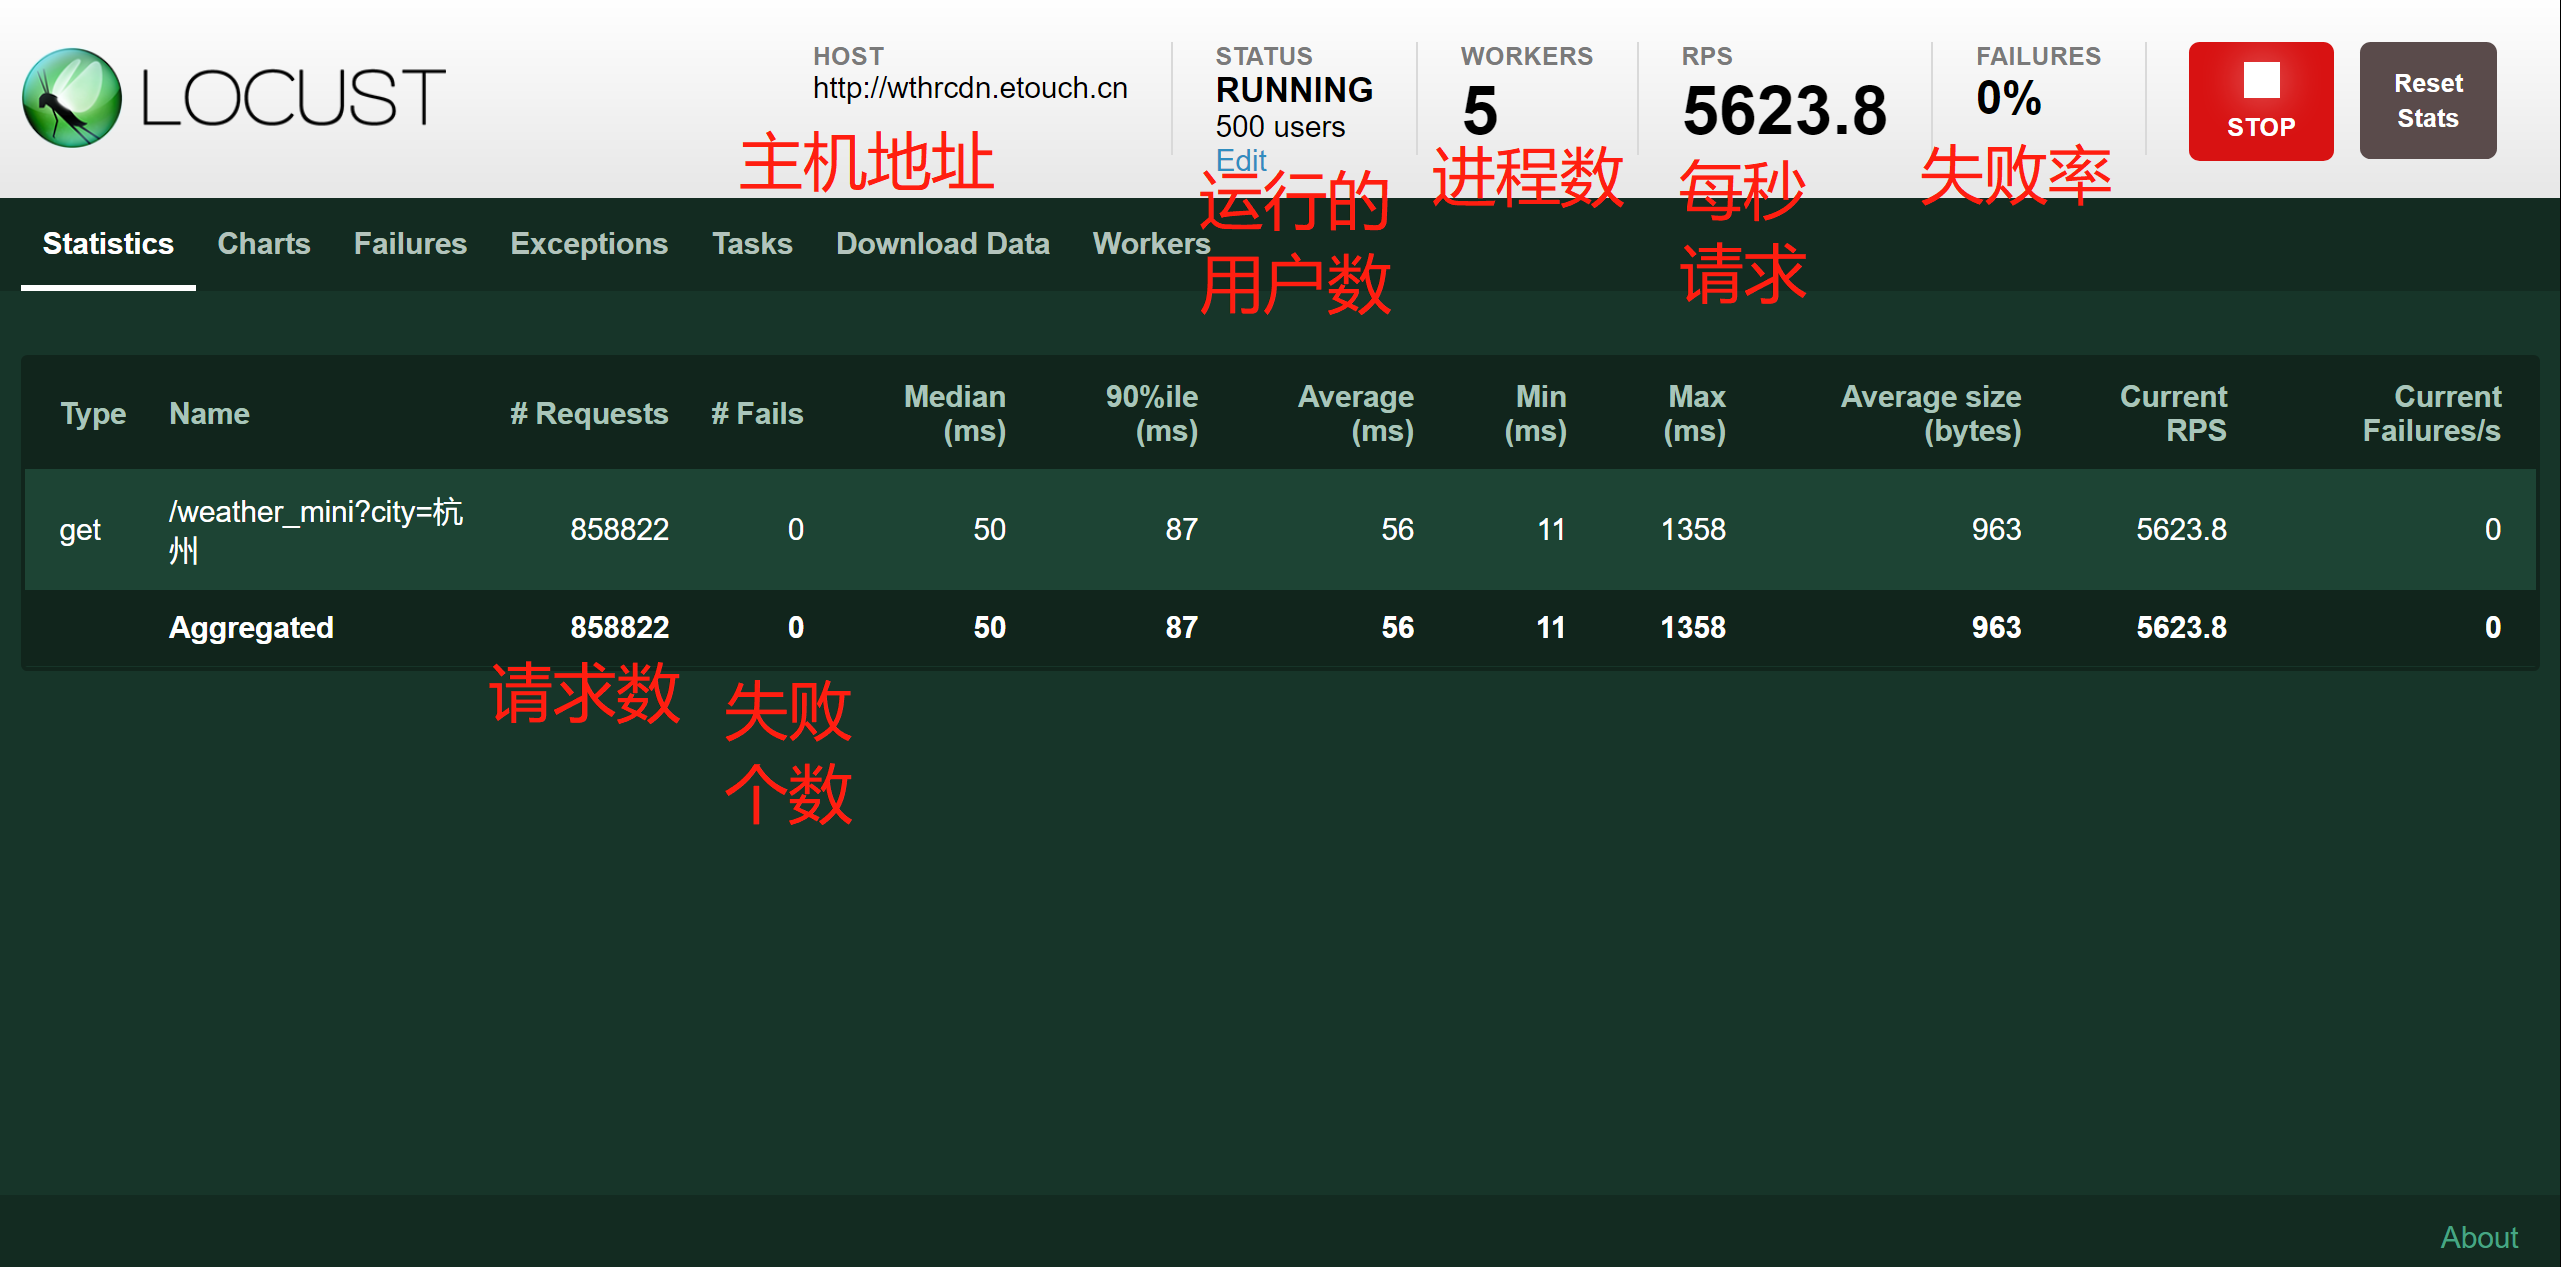The height and width of the screenshot is (1267, 2561).
Task: Switch to the Workers tab
Action: tap(1151, 244)
